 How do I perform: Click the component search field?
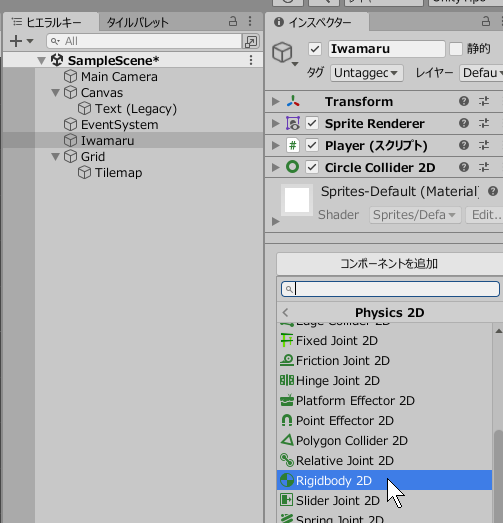click(390, 289)
